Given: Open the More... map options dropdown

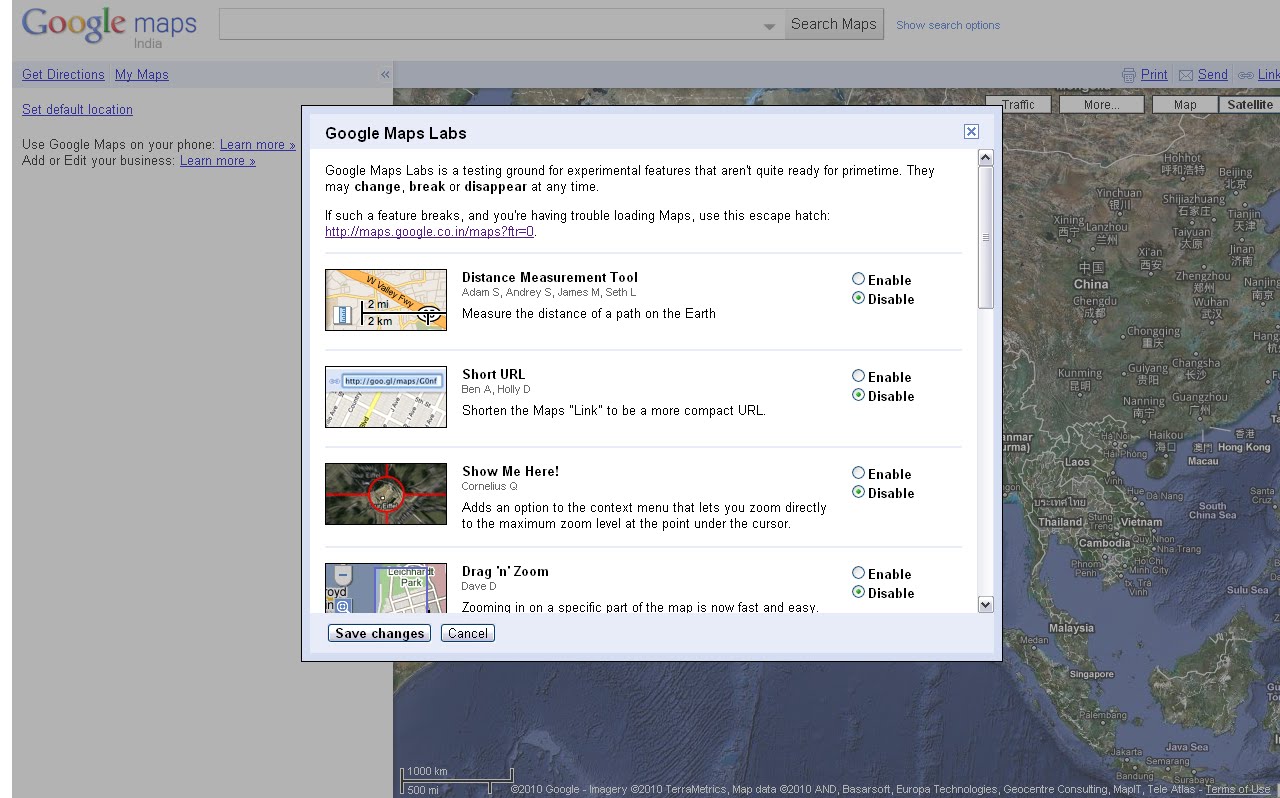Looking at the screenshot, I should [1101, 104].
